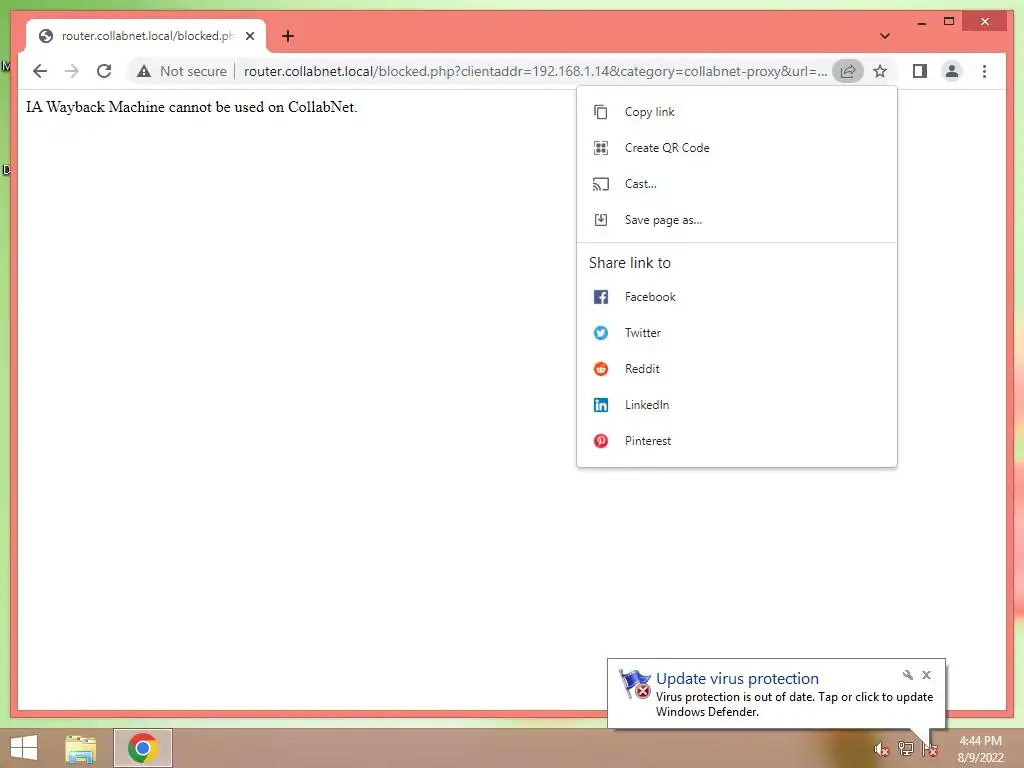The width and height of the screenshot is (1024, 768).
Task: Share link to Facebook
Action: [x=737, y=296]
